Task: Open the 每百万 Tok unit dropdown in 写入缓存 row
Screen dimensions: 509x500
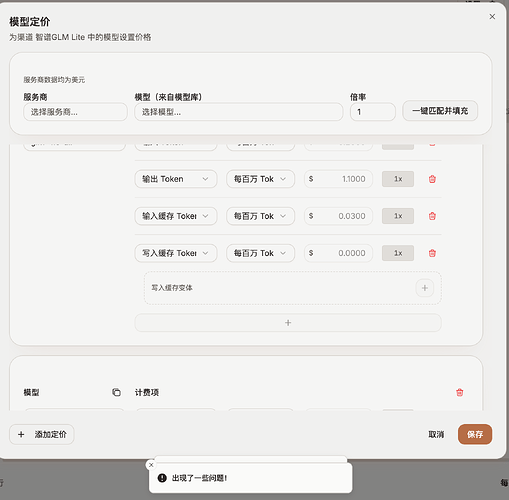Action: (260, 253)
